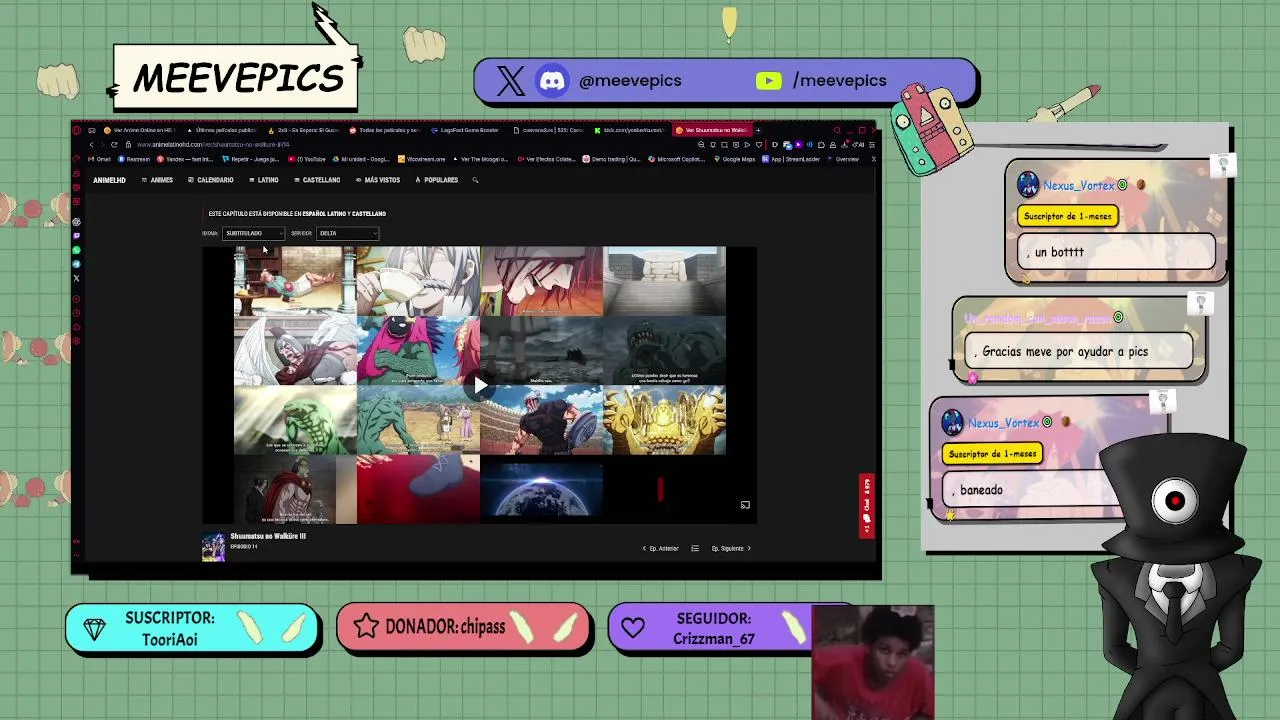
Task: Click the YouTube icon beside /meevepics
Action: 768,81
